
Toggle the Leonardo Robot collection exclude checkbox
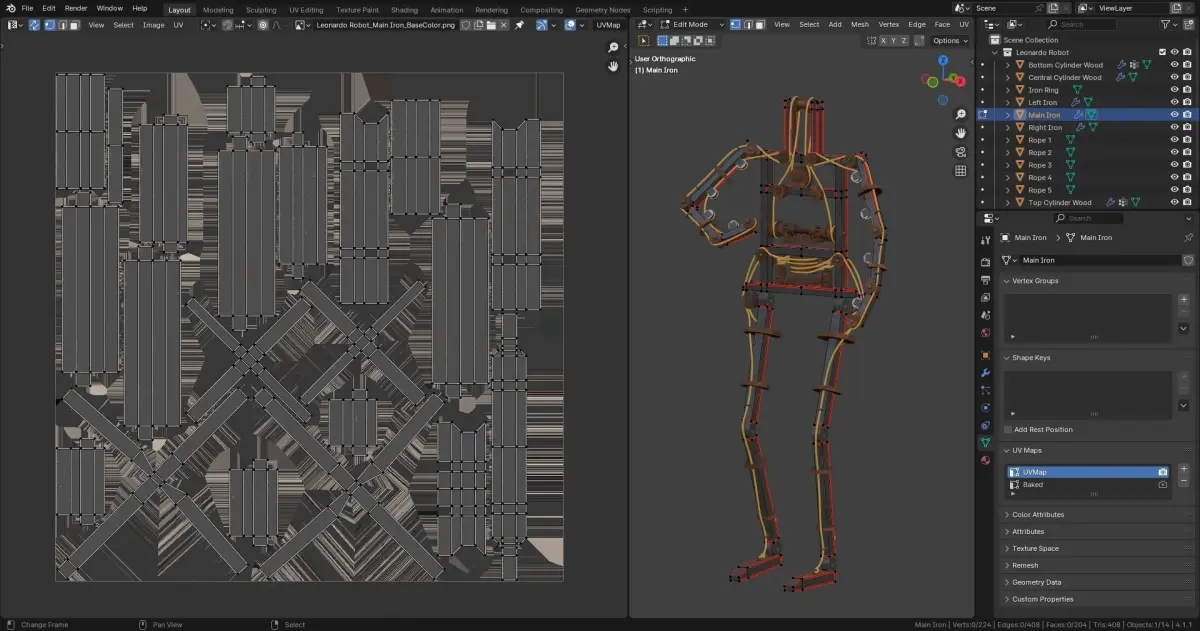point(1161,52)
